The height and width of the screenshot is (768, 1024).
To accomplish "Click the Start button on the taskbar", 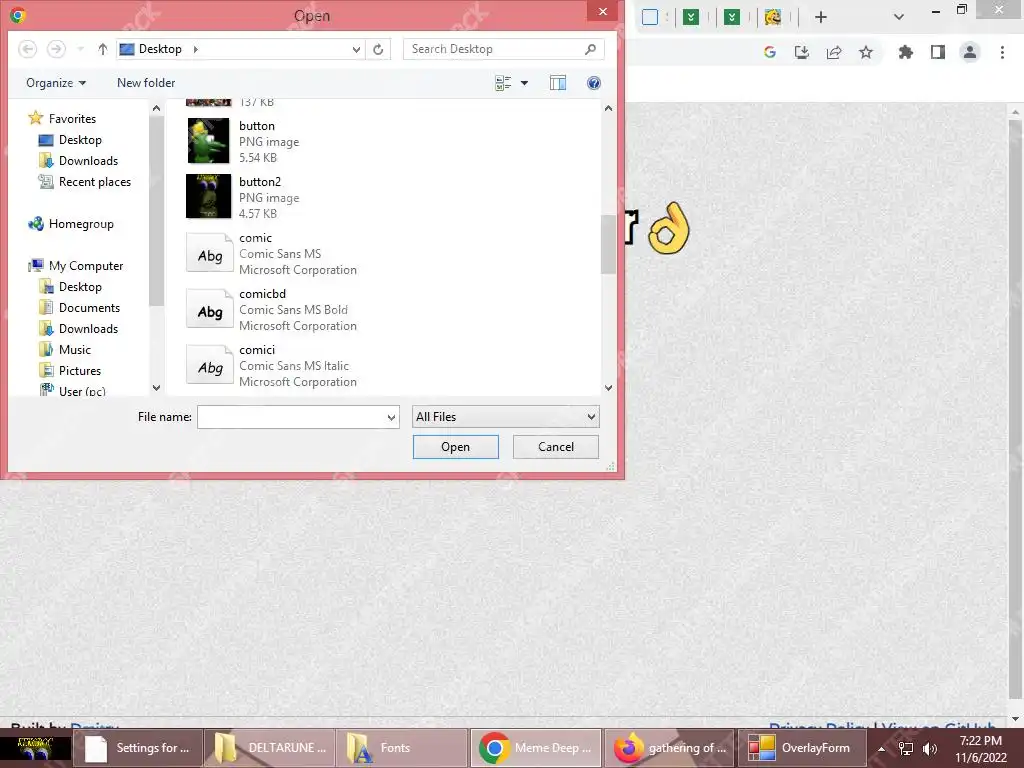I will [35, 748].
